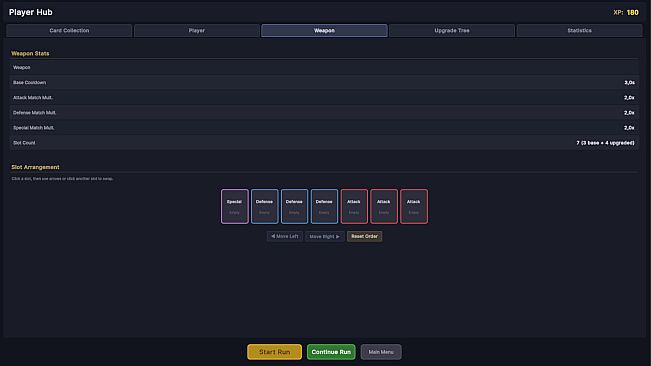The width and height of the screenshot is (651, 366).
Task: Start a new run
Action: (274, 352)
